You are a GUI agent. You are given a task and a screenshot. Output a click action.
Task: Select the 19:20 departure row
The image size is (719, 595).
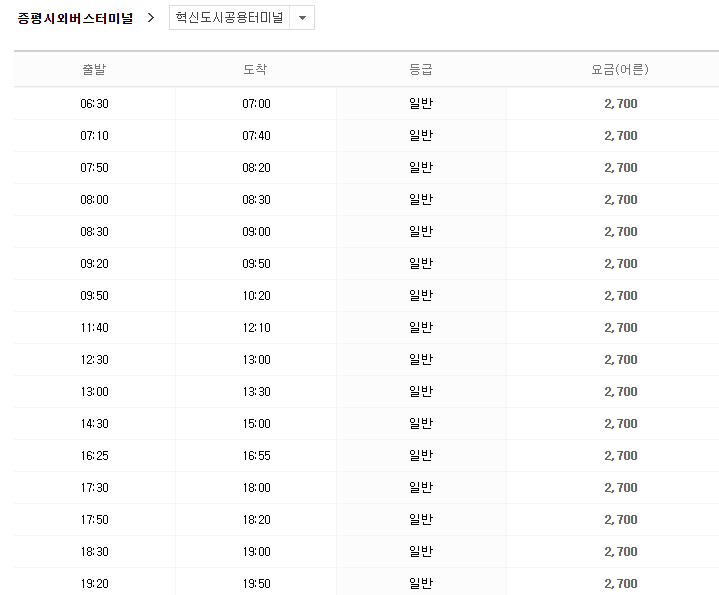pos(366,582)
